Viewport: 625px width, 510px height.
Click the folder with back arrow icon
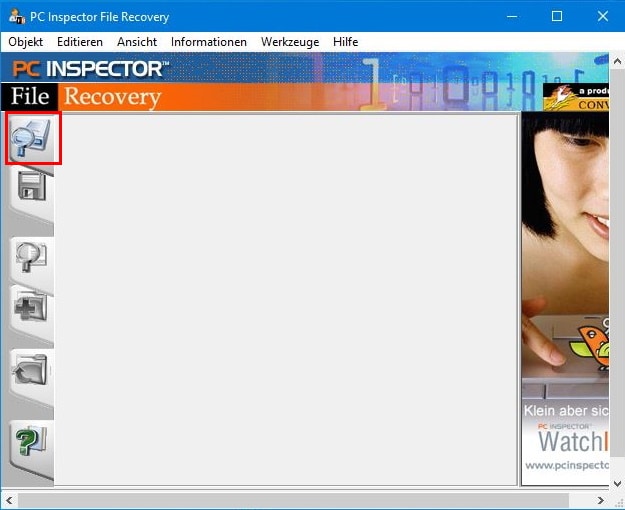pyautogui.click(x=30, y=370)
